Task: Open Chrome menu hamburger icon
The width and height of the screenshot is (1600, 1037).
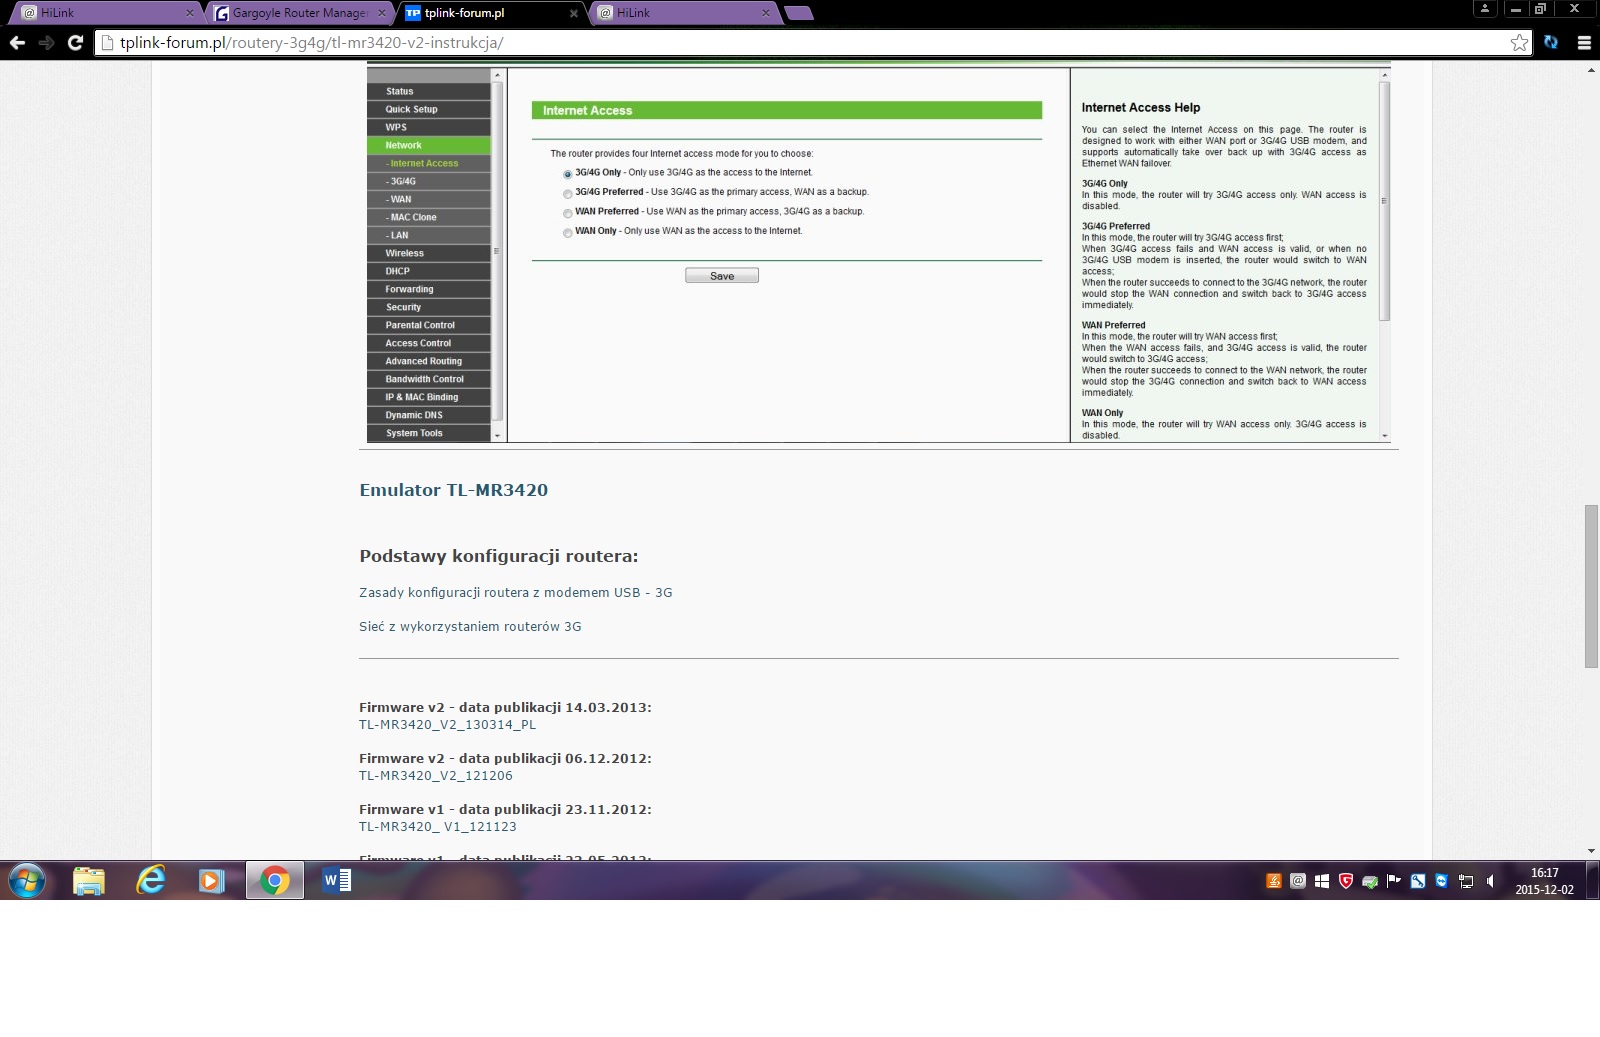Action: pos(1584,42)
